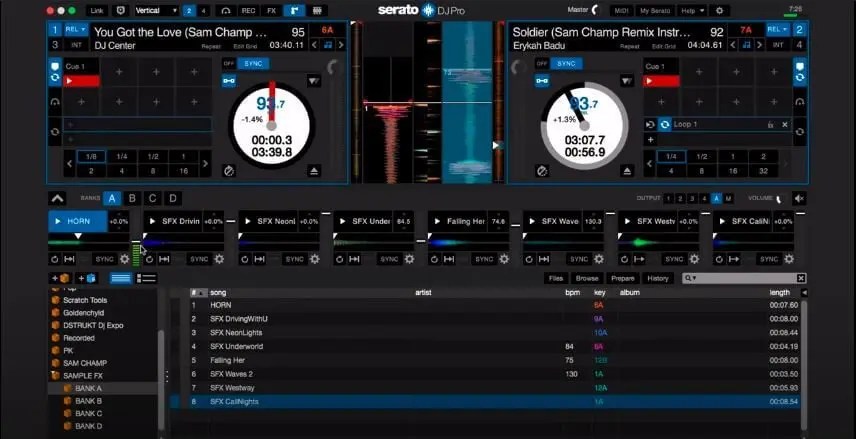Viewport: 856px width, 439px height.
Task: Adjust the sampler volume knob
Action: [x=778, y=198]
